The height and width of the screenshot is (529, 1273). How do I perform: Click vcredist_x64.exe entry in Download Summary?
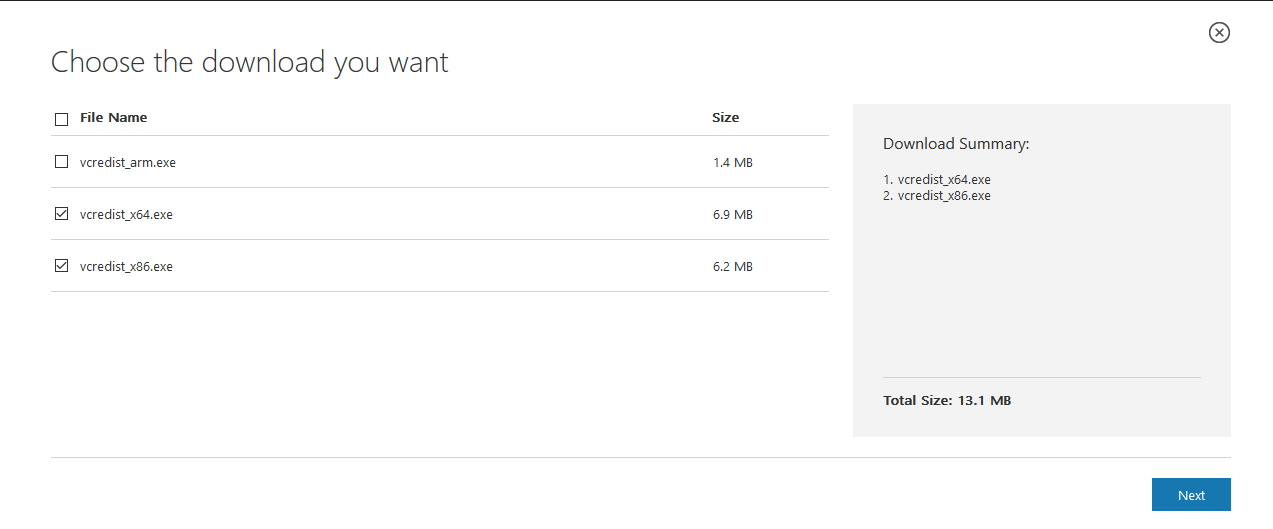(937, 180)
